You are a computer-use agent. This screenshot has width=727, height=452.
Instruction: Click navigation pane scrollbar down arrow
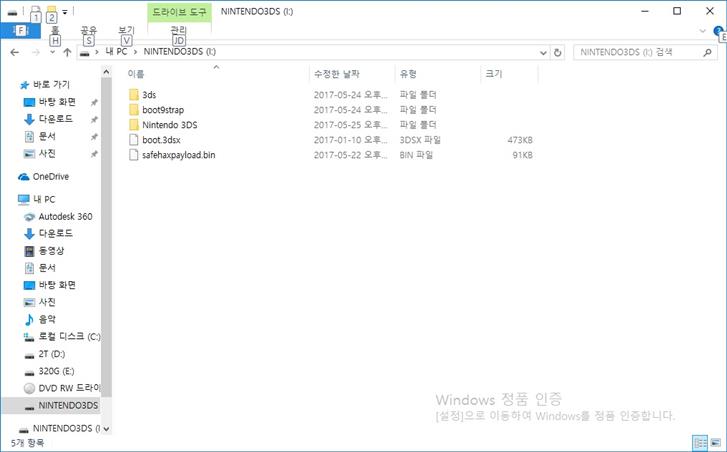(x=106, y=429)
